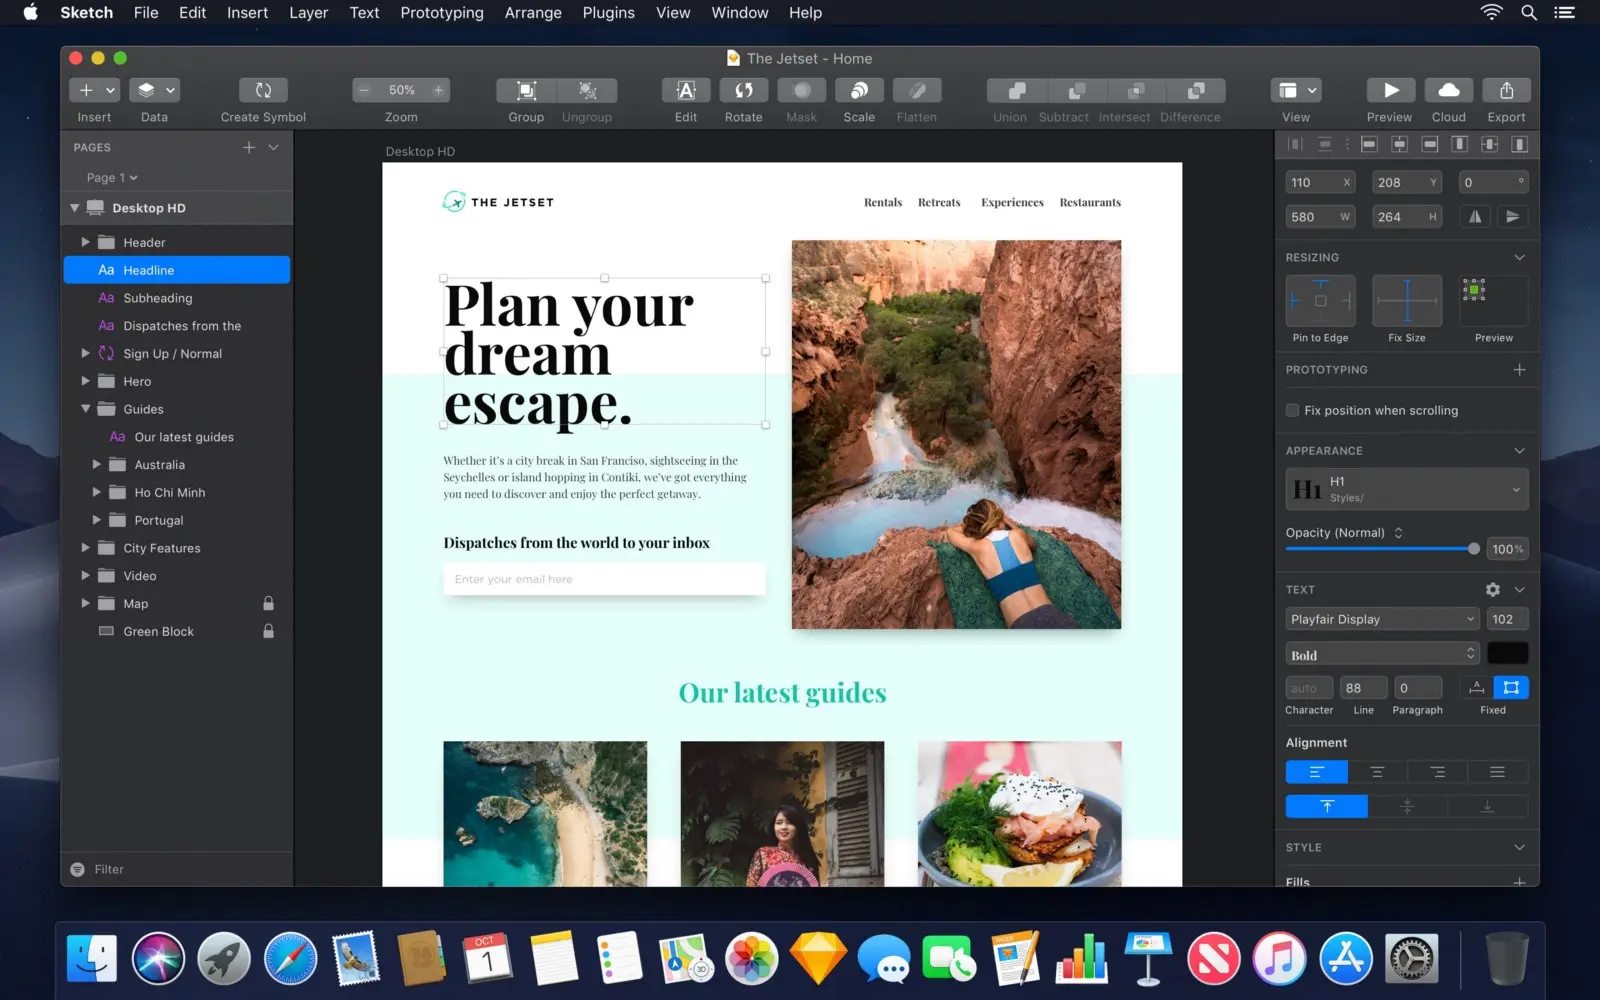
Task: Open Preview with the play icon
Action: point(1390,91)
